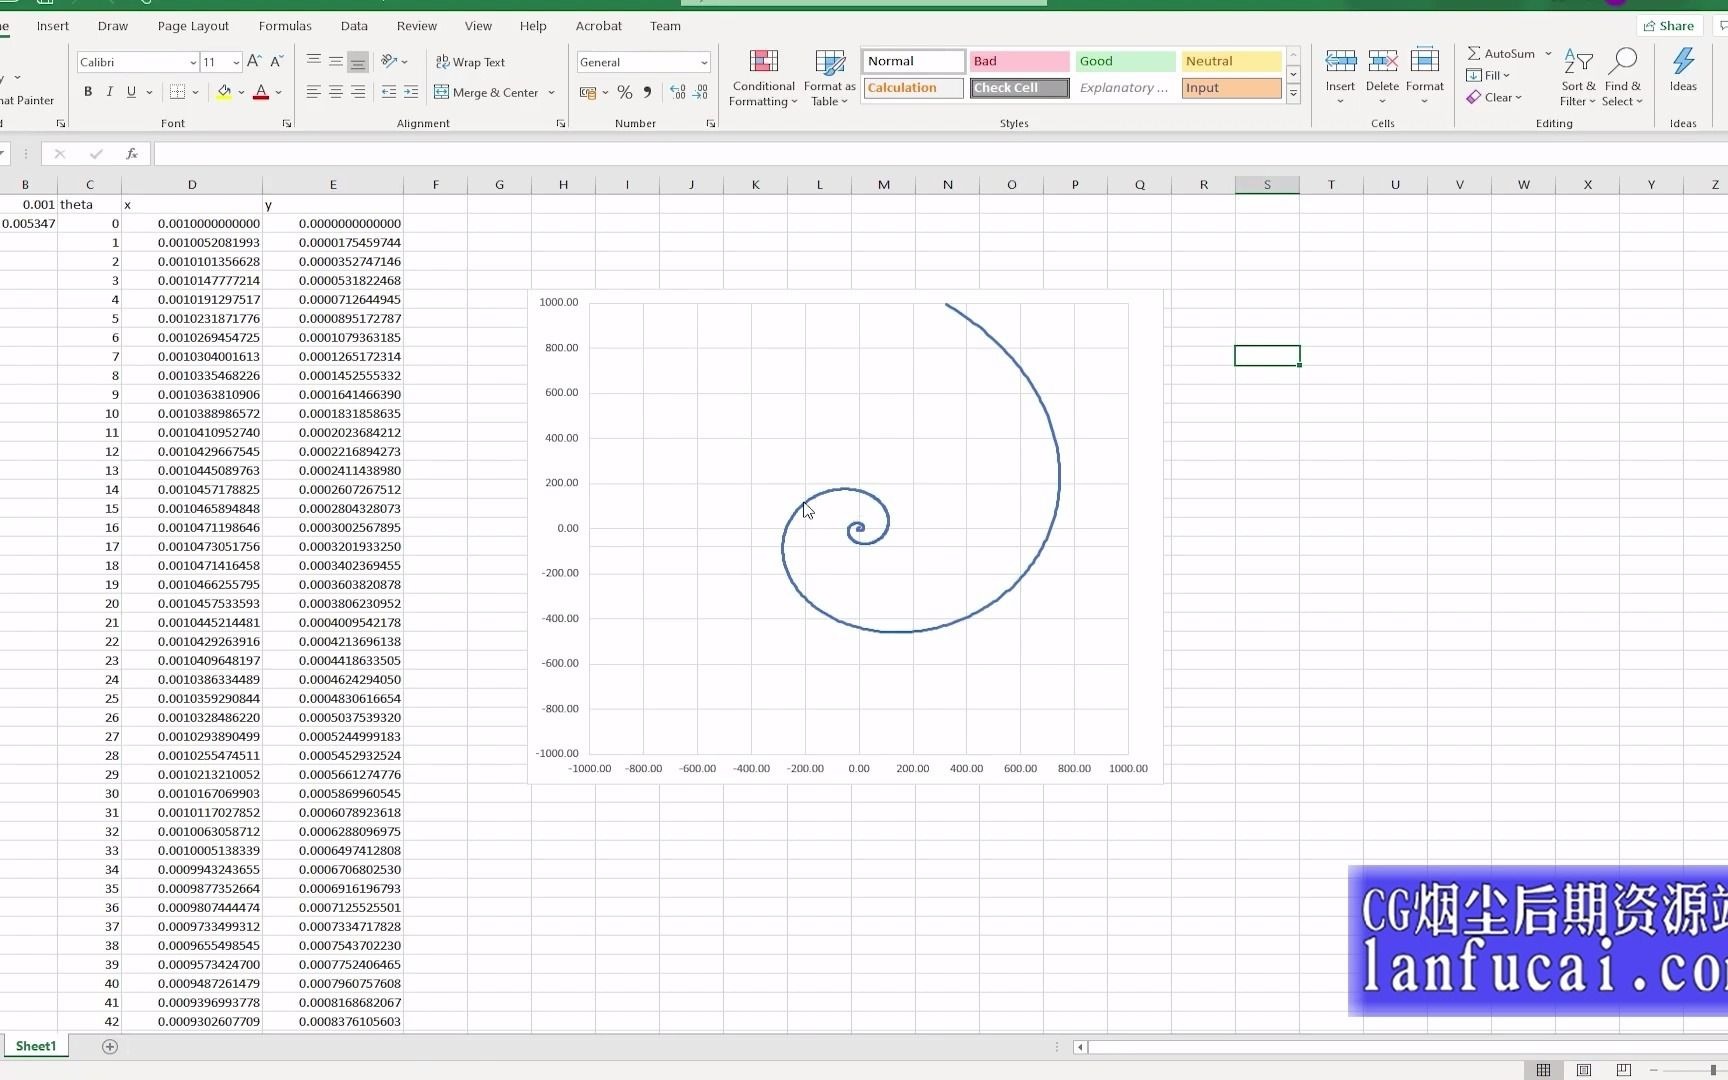Screen dimensions: 1728x1080
Task: Open Sort & Filter menu
Action: tap(1578, 78)
